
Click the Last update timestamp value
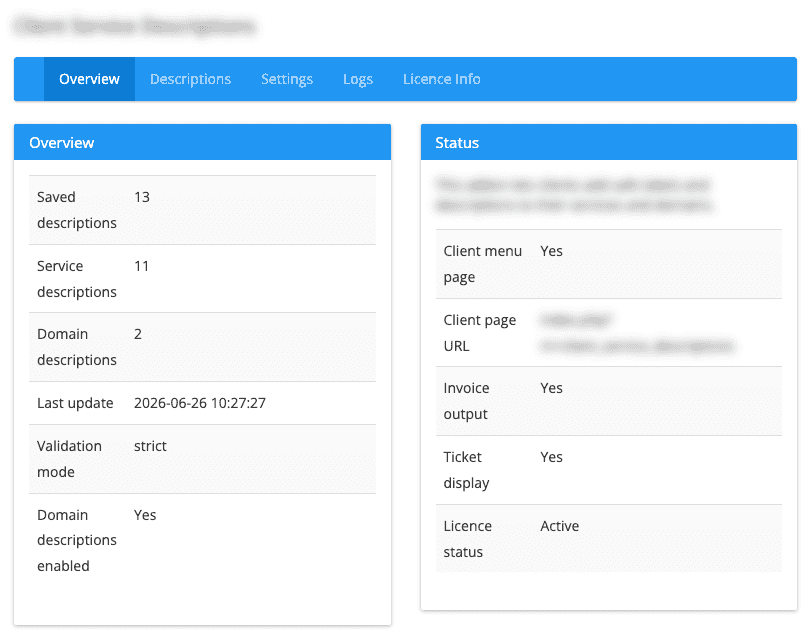[200, 403]
